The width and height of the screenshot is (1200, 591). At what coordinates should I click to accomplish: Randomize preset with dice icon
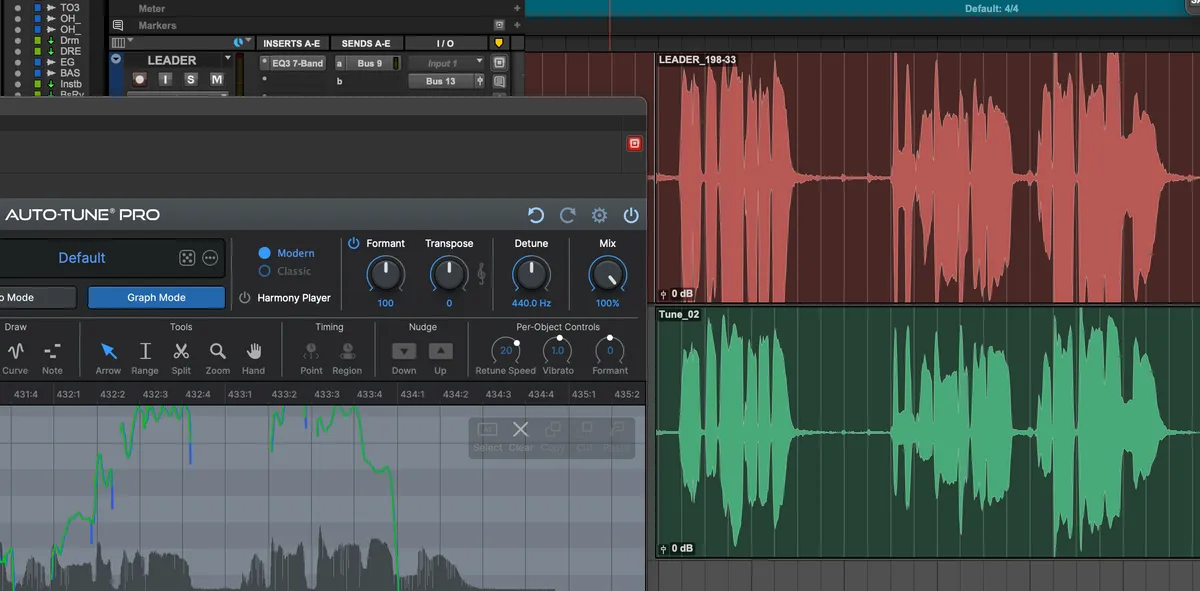pos(187,258)
